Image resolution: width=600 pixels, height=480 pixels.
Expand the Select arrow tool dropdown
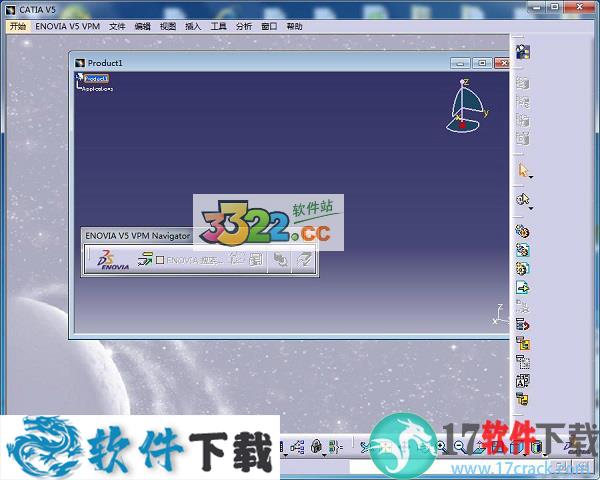[x=531, y=177]
